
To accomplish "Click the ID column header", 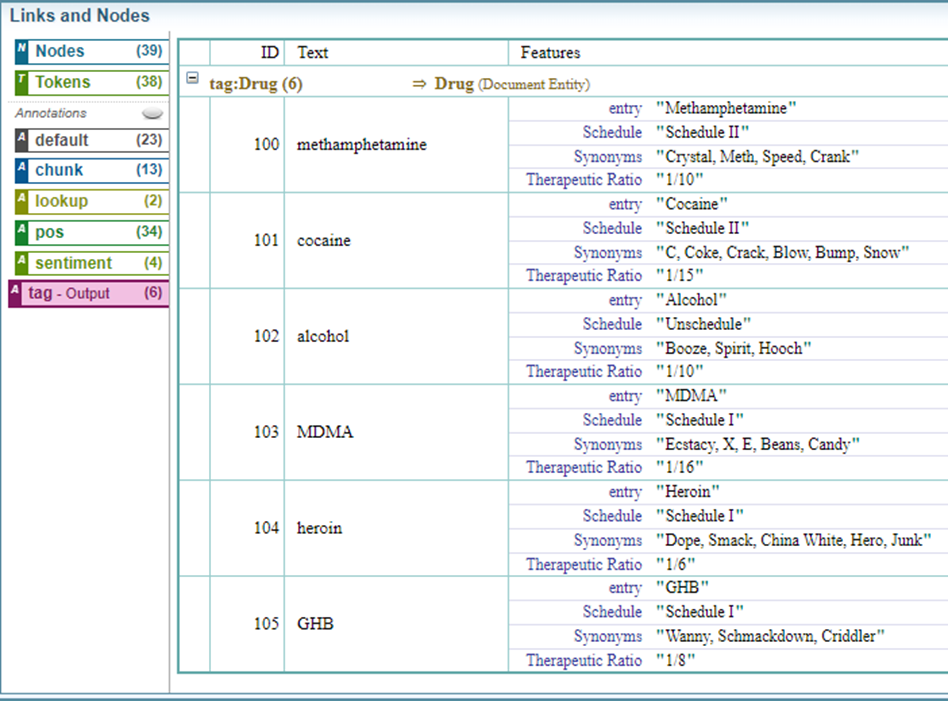I will point(269,52).
